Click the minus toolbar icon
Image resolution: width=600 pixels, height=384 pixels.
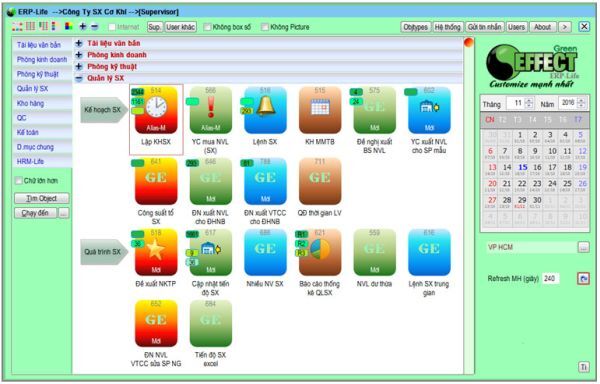tap(95, 26)
